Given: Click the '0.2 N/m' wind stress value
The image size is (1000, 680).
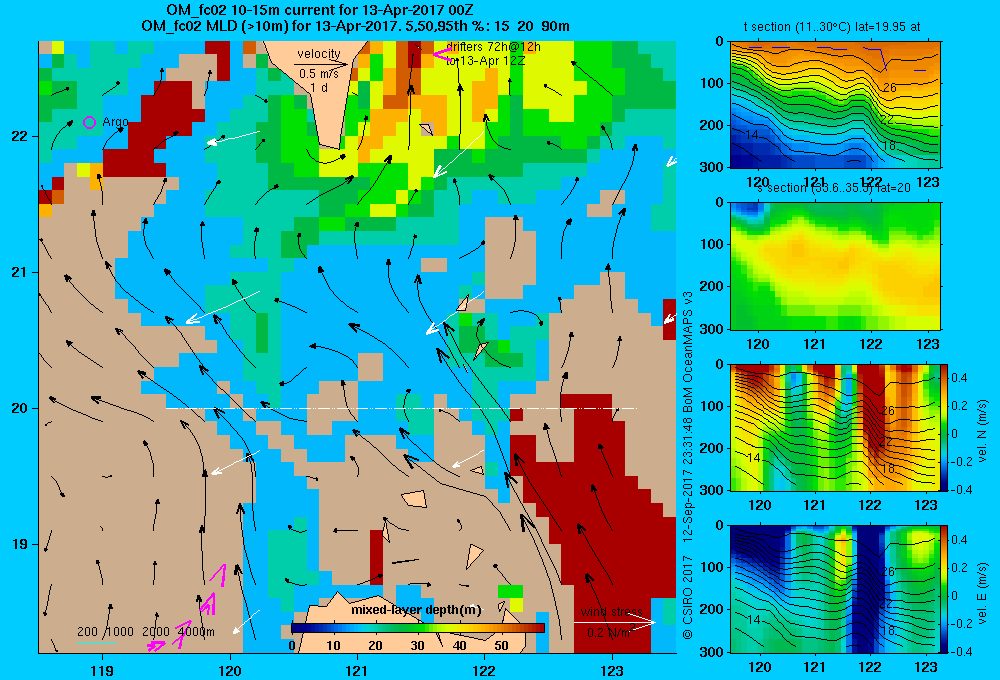Looking at the screenshot, I should pyautogui.click(x=608, y=633).
